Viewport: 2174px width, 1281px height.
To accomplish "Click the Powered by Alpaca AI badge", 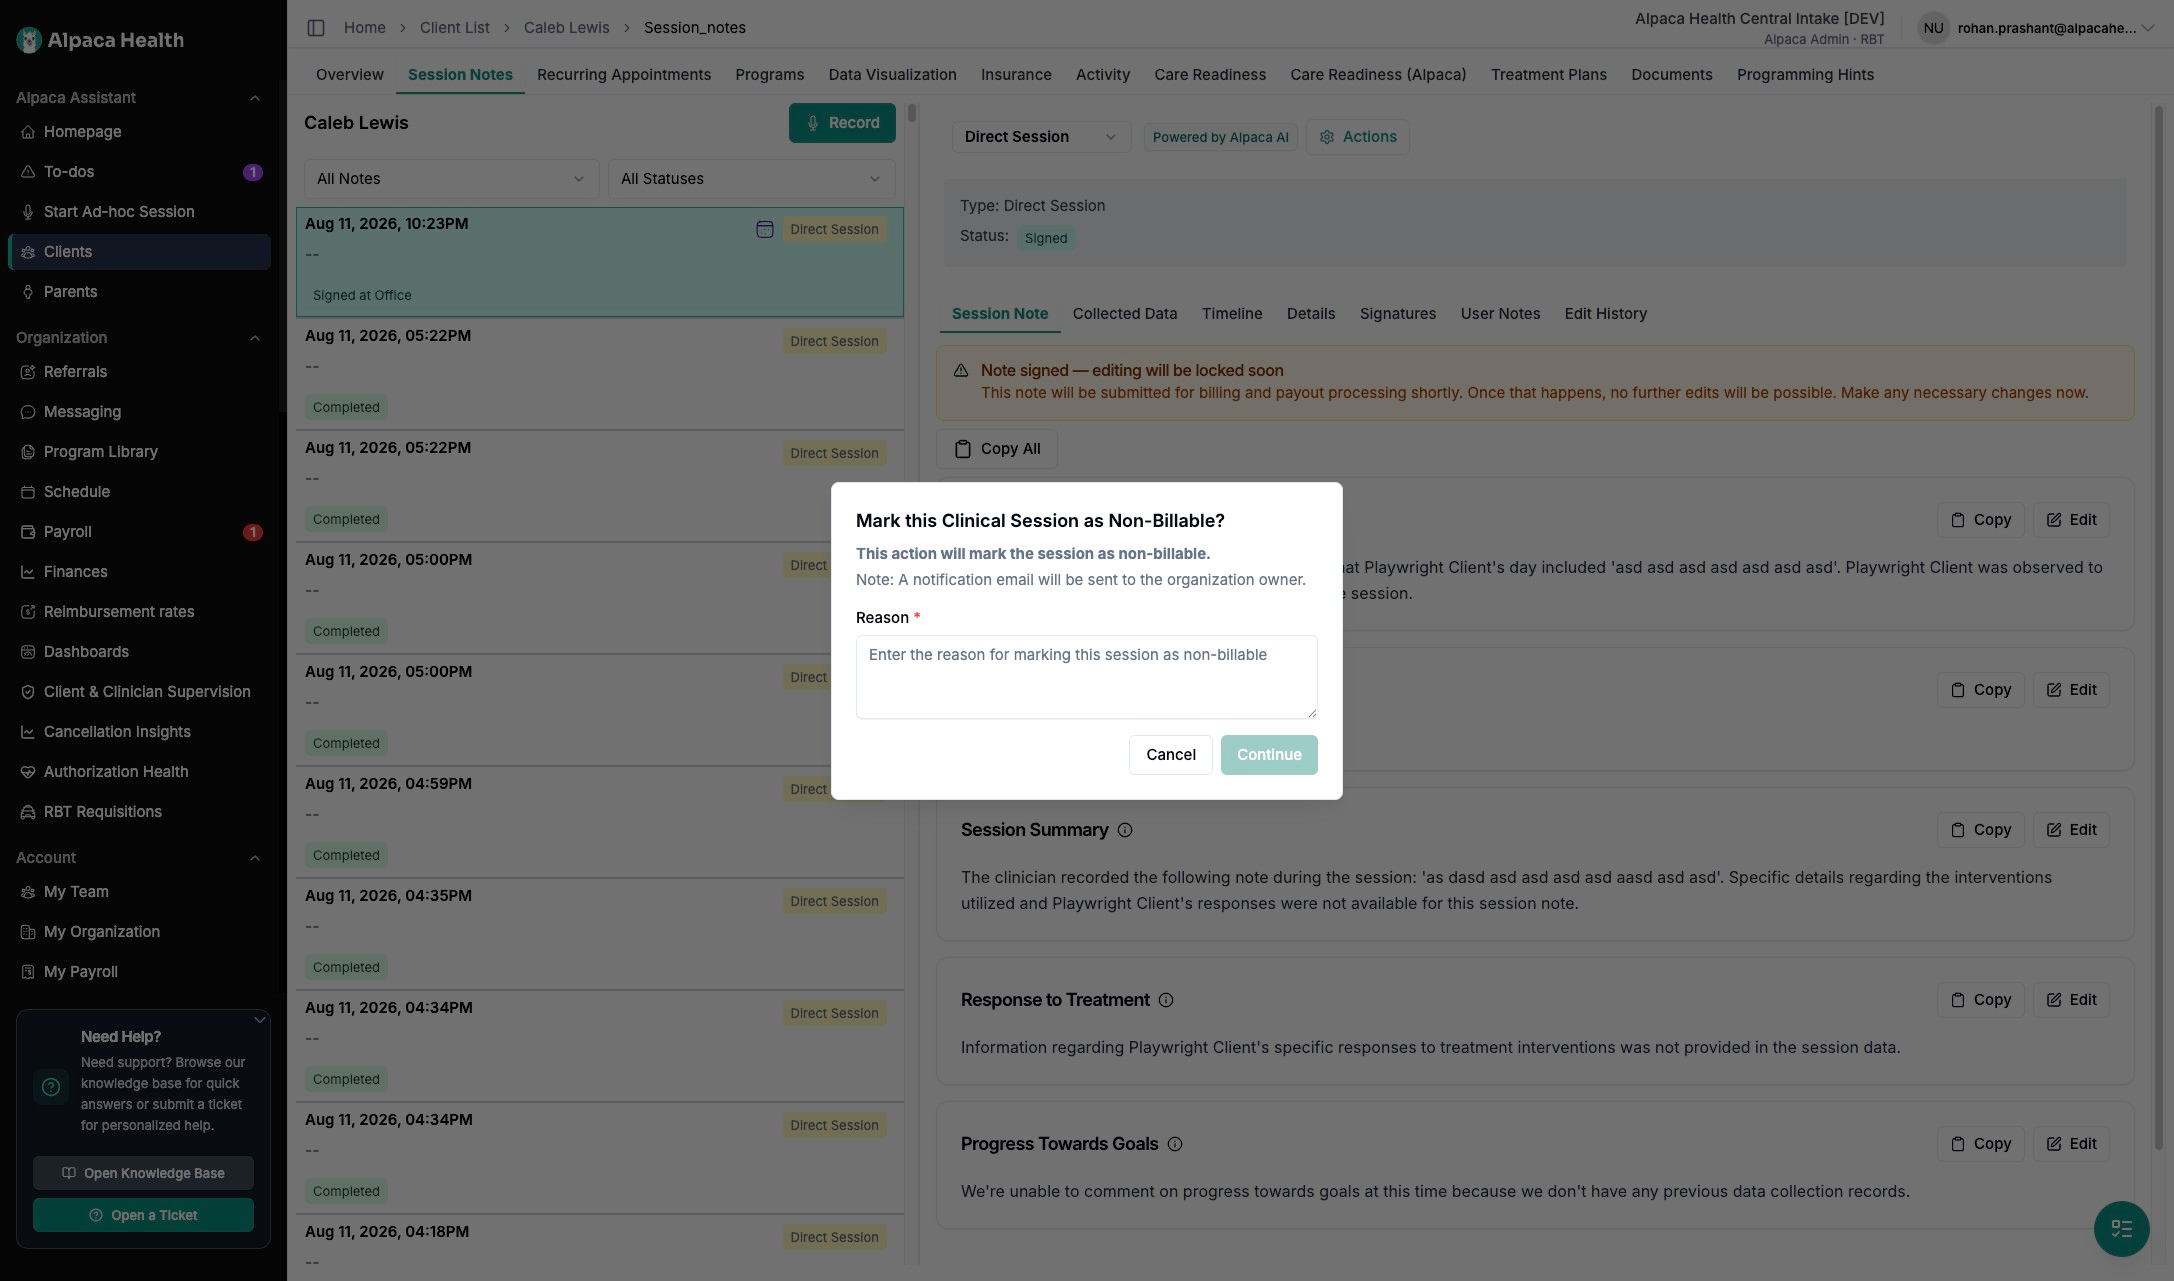I will 1220,137.
